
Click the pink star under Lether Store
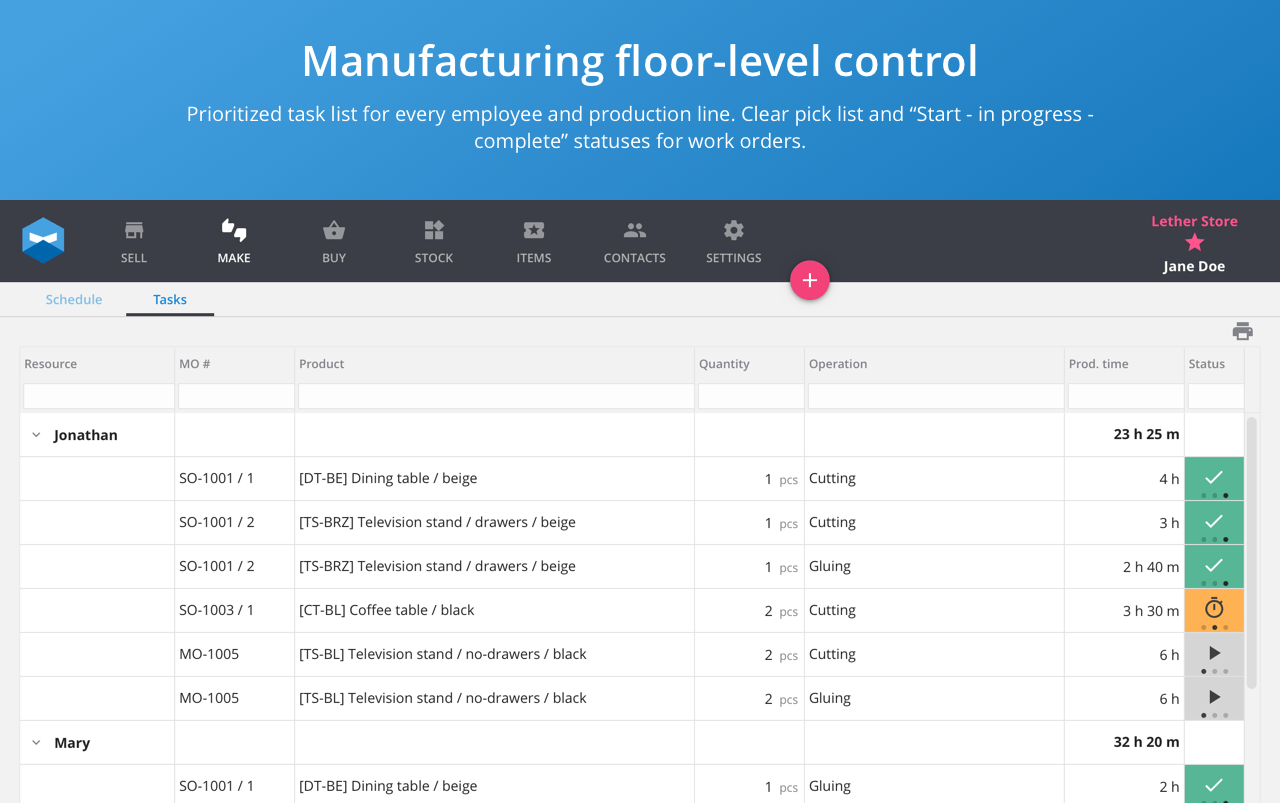point(1194,243)
